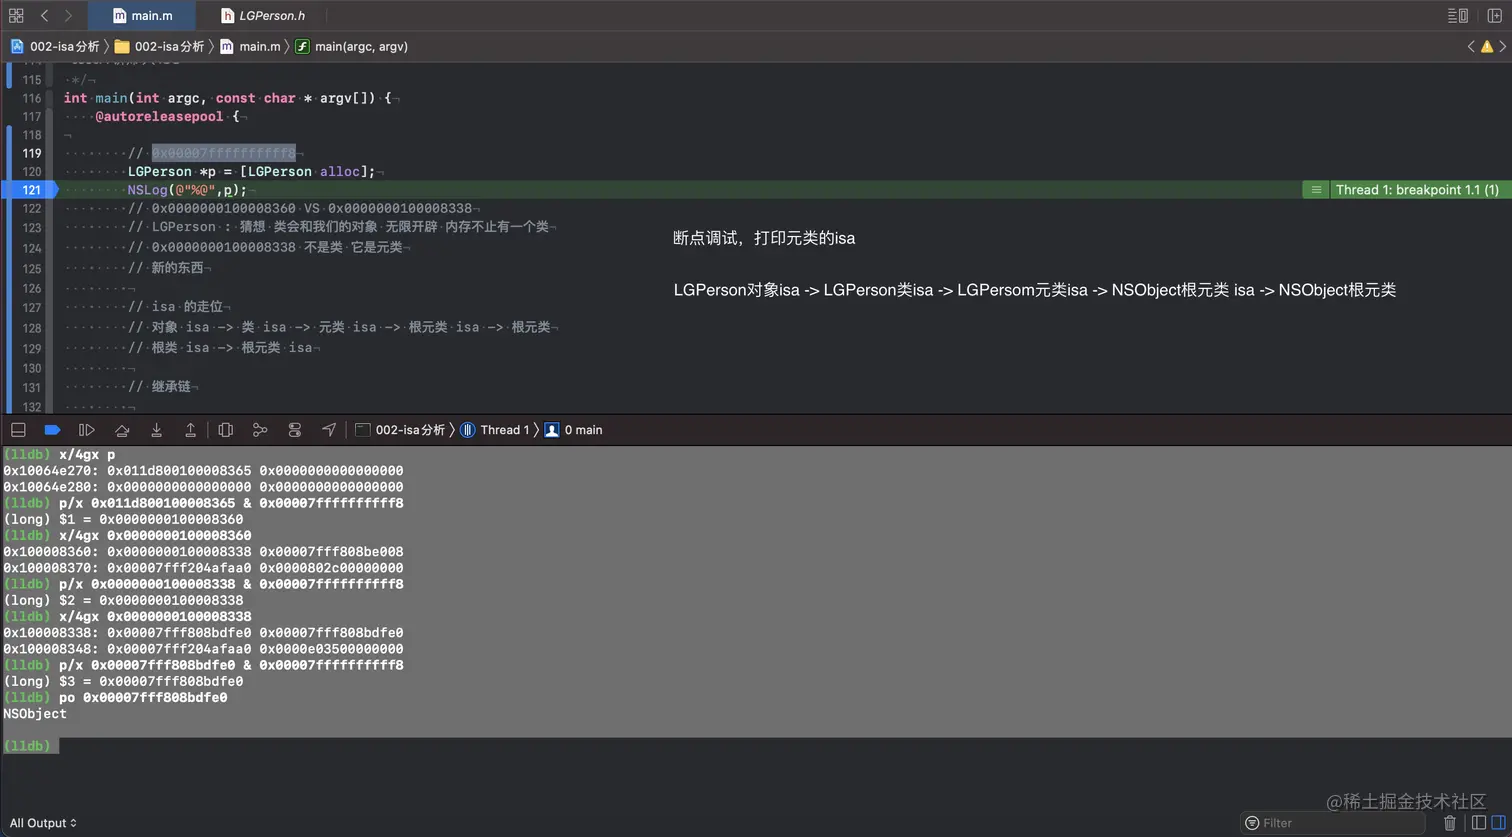Click the '$1 = 0x0000000100008360' result line
This screenshot has width=1512, height=837.
pyautogui.click(x=123, y=520)
